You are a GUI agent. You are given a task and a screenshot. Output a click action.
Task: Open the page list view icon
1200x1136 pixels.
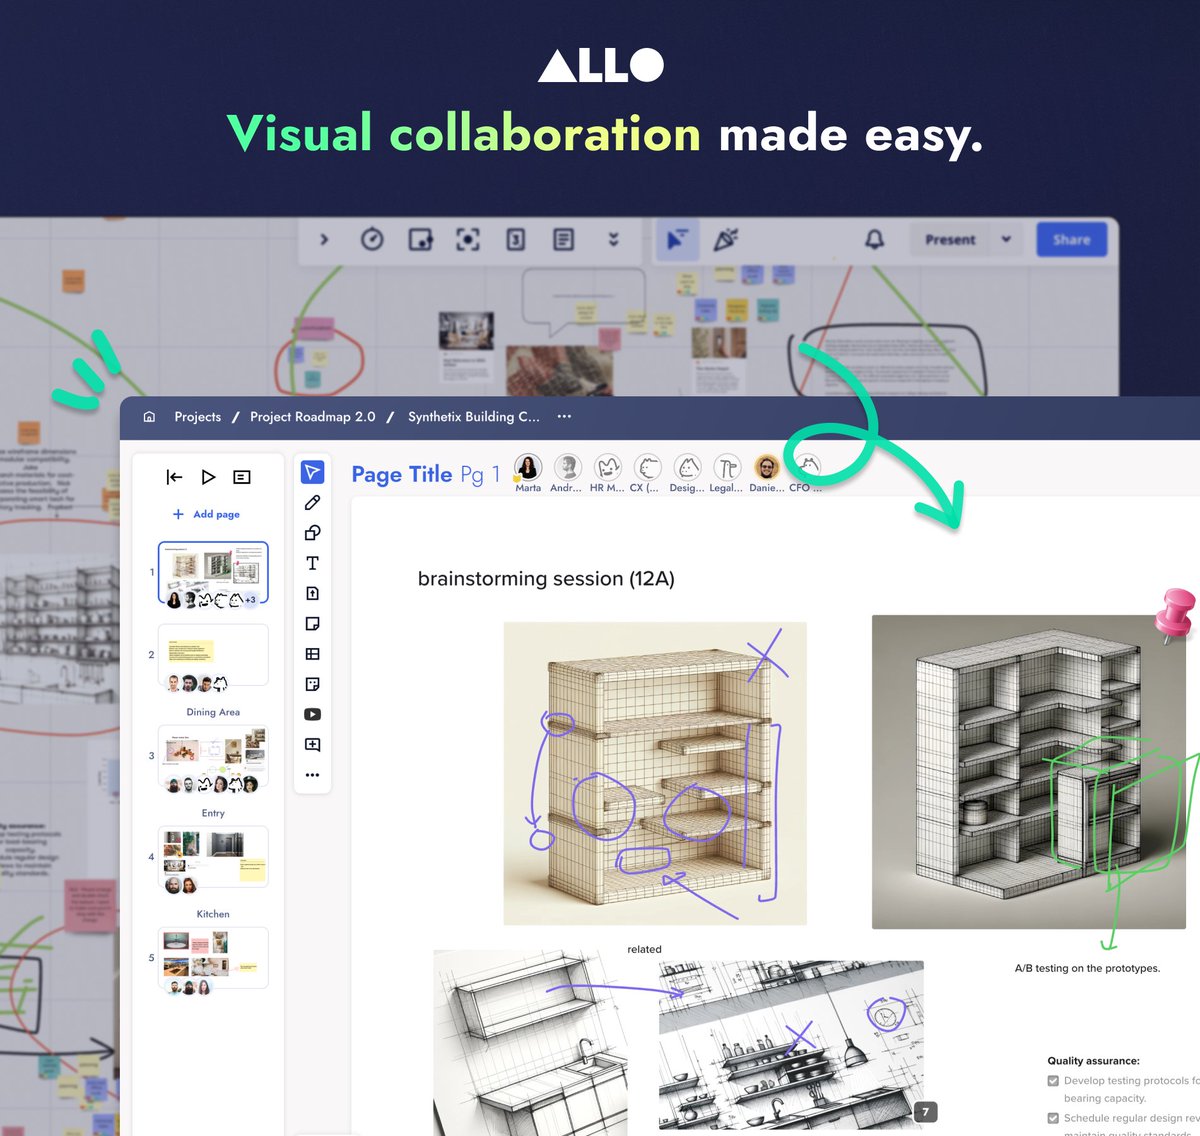[x=242, y=477]
